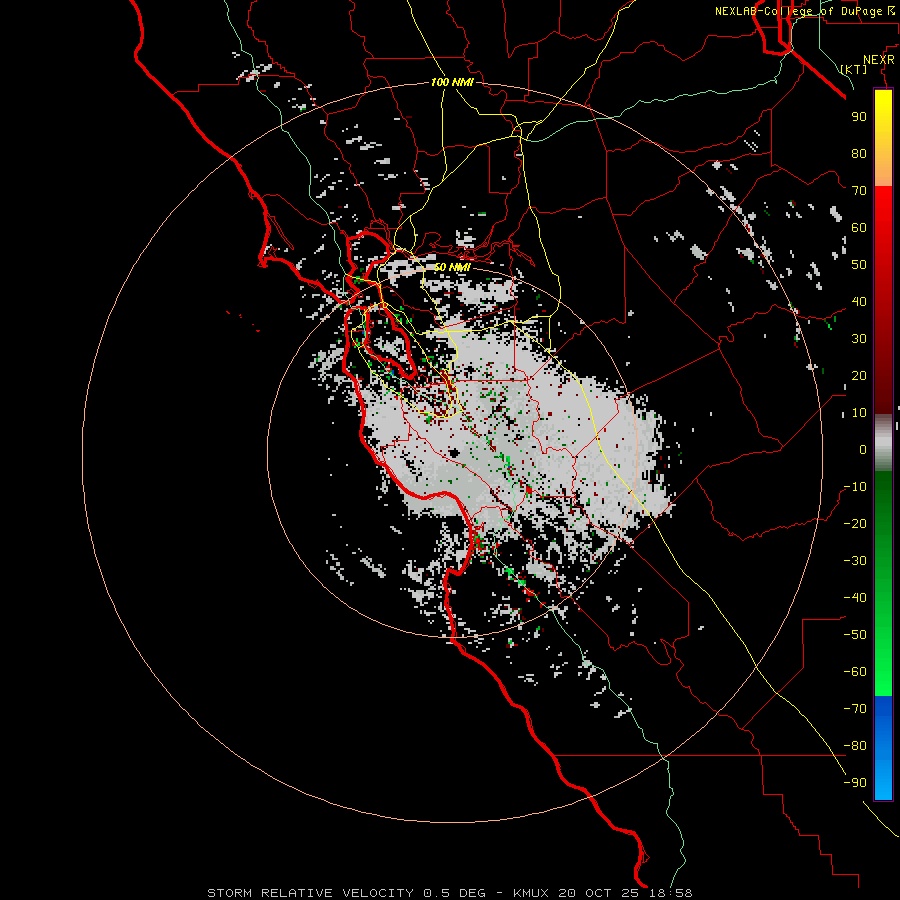Click the positive 20 scale value
Screen dimensions: 900x900
tap(859, 375)
